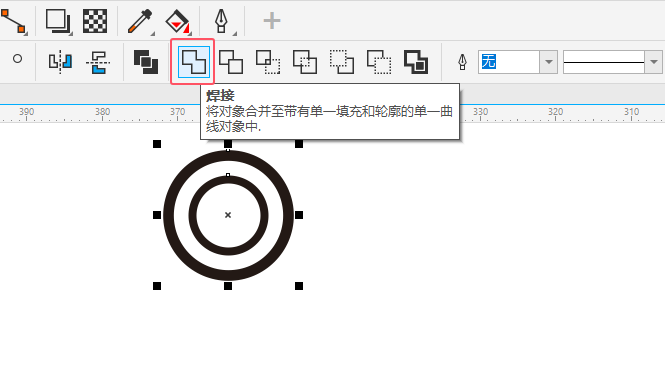
Task: Open the line style dropdown arrow
Action: (x=654, y=62)
